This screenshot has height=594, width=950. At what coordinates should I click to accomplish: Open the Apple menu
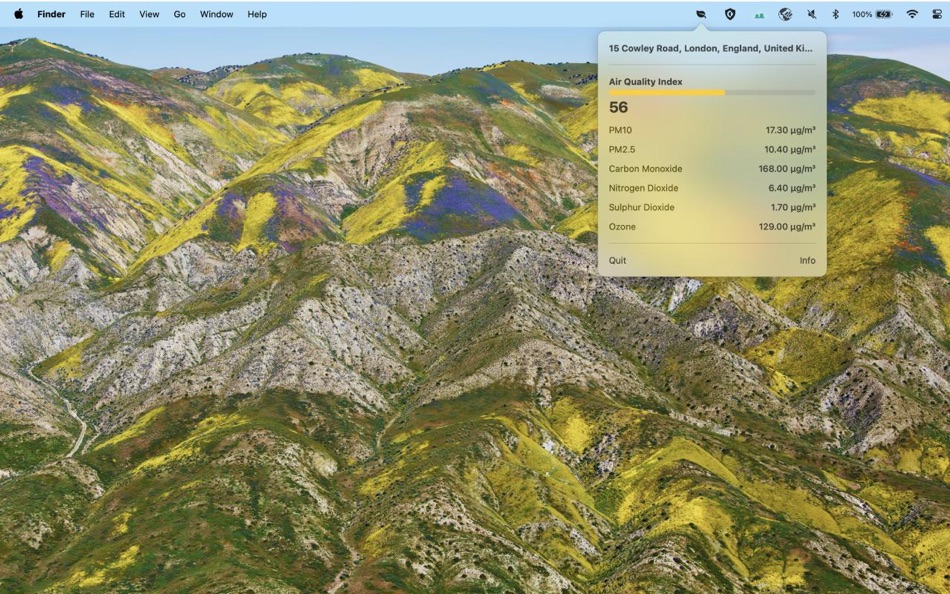coord(19,14)
